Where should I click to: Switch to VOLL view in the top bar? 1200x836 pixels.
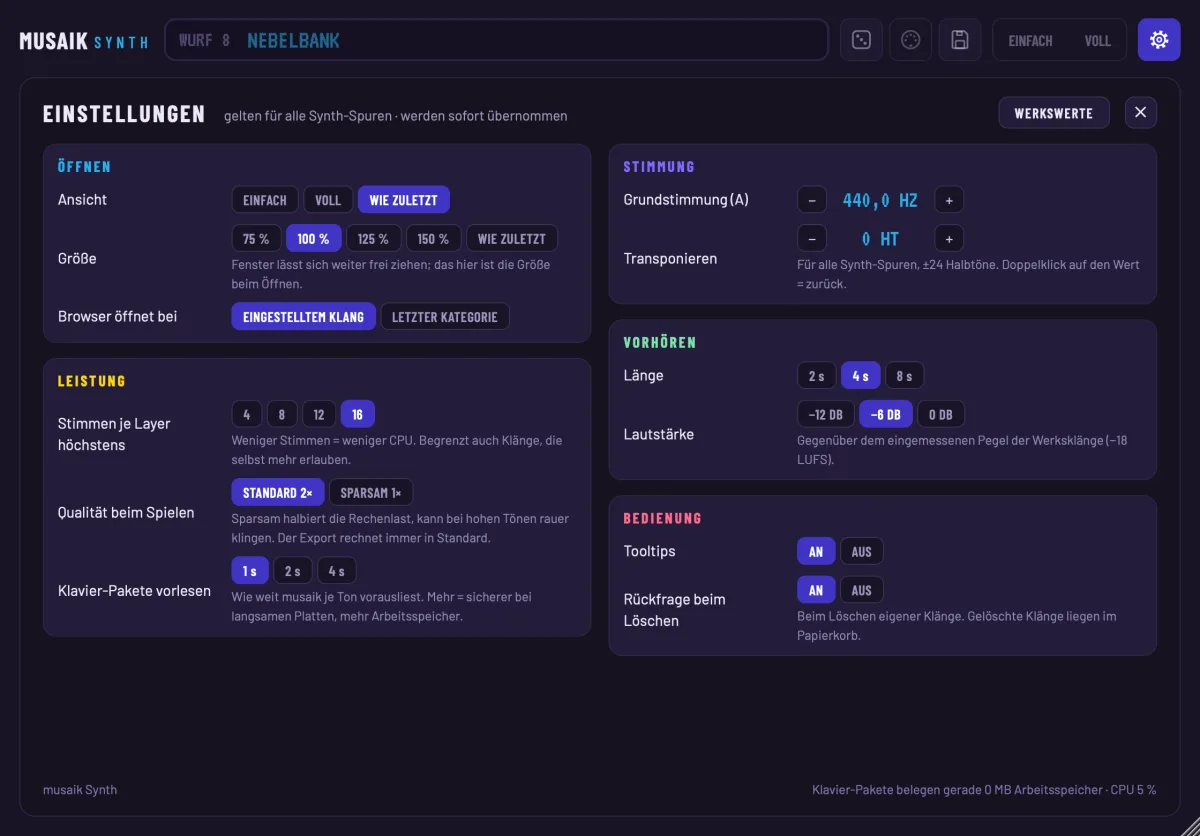(1097, 41)
